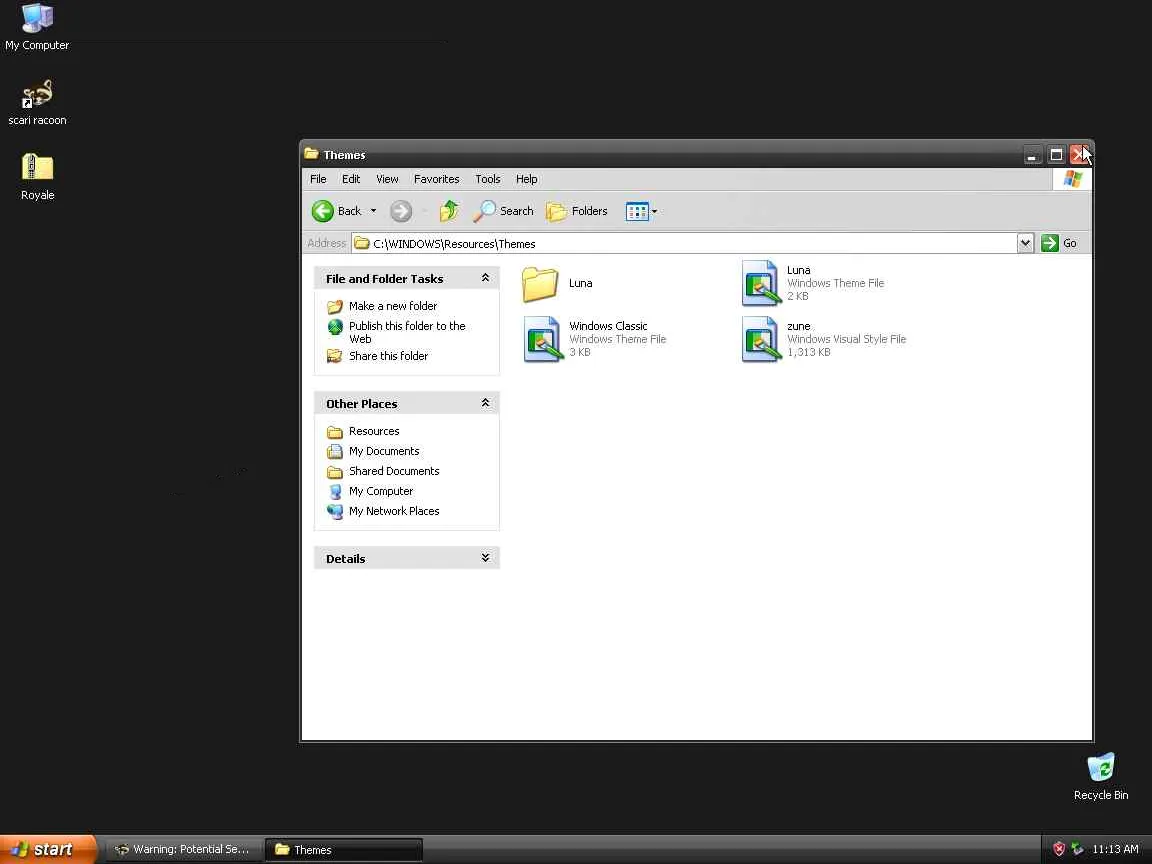The width and height of the screenshot is (1152, 864).
Task: Click the Windows flag logo in menu bar
Action: pos(1073,179)
